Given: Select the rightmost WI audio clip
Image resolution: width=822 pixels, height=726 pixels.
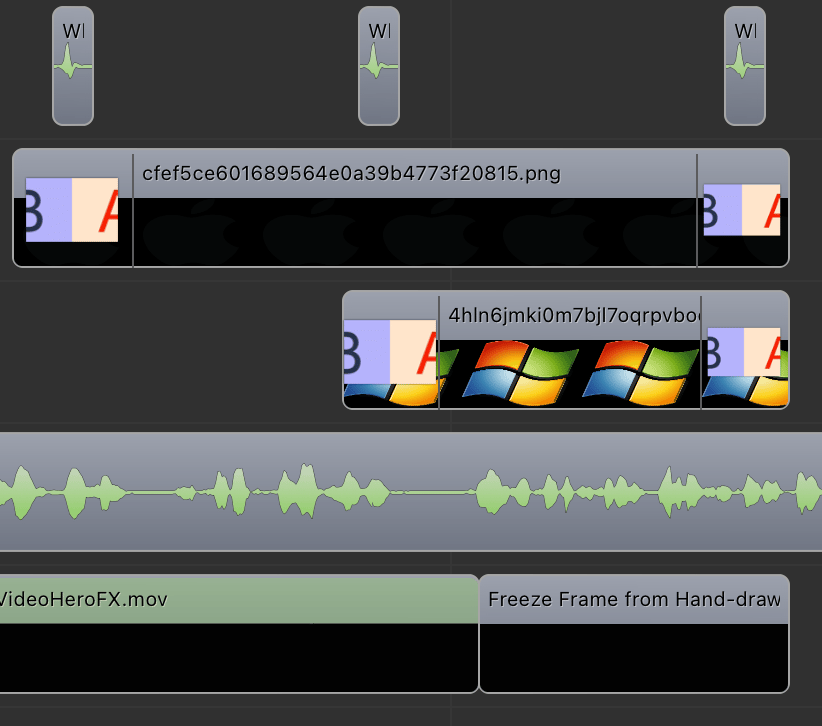Looking at the screenshot, I should pyautogui.click(x=744, y=66).
